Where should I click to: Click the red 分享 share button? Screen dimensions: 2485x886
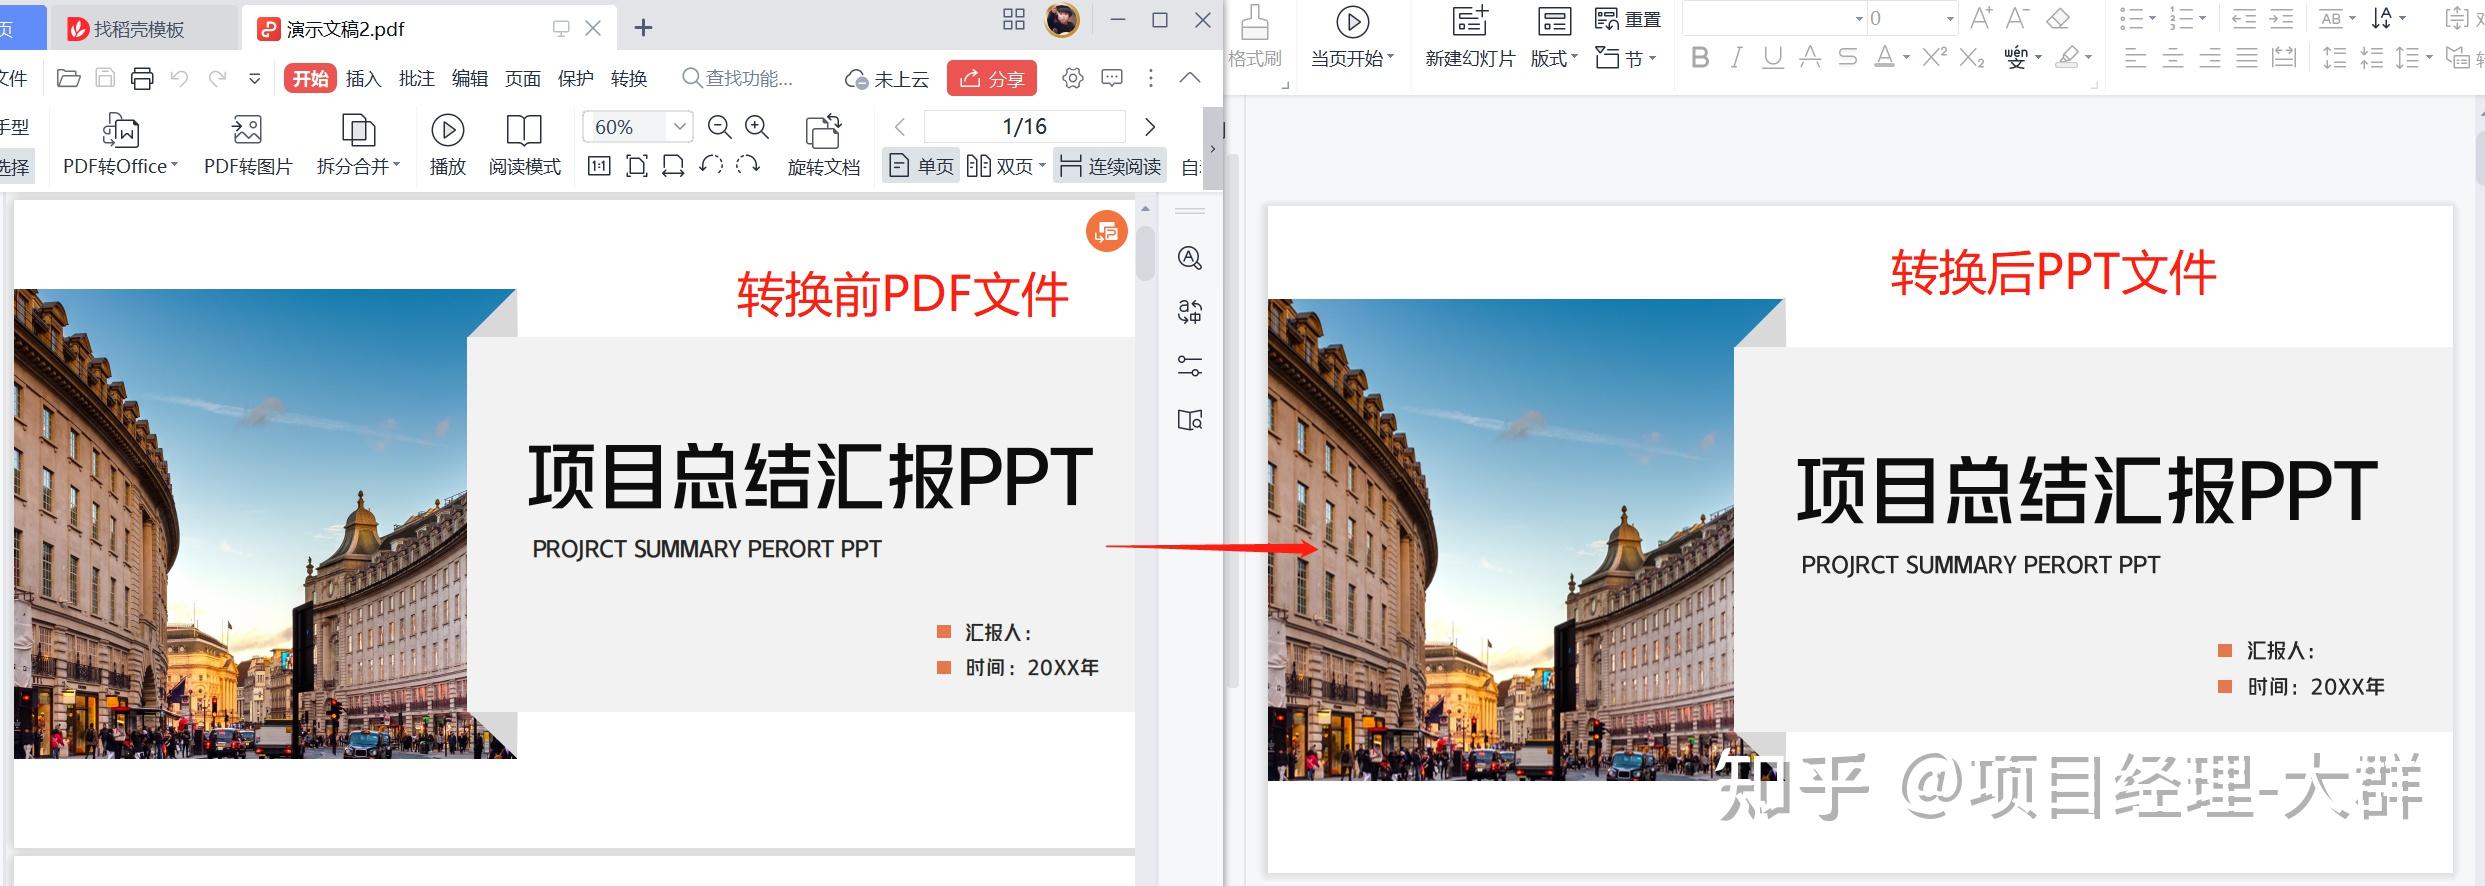(x=991, y=78)
